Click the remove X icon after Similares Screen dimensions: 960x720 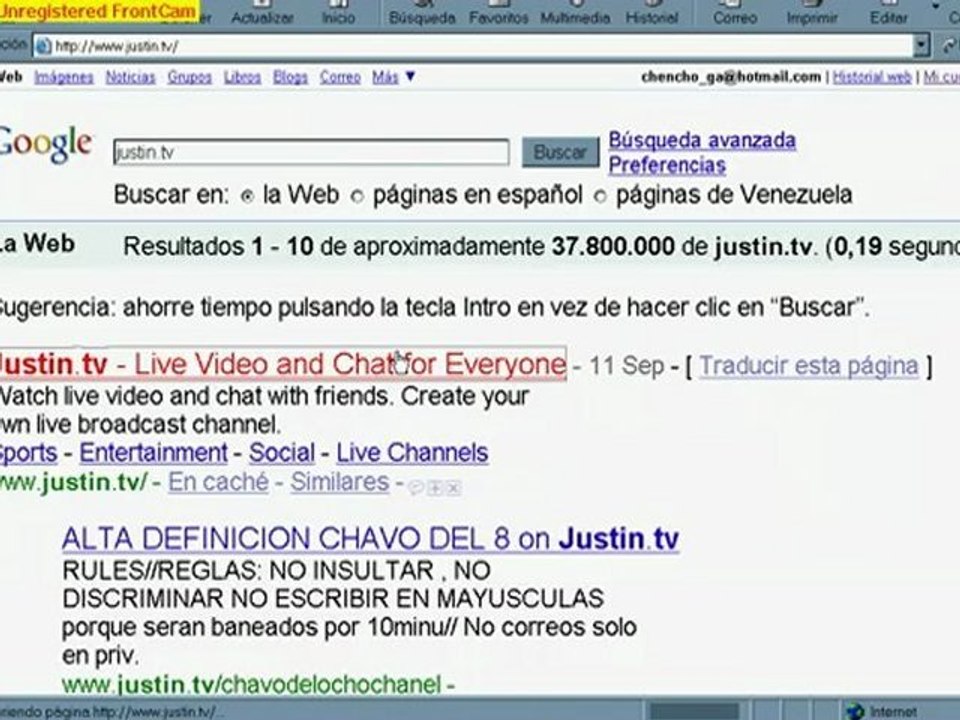point(454,488)
